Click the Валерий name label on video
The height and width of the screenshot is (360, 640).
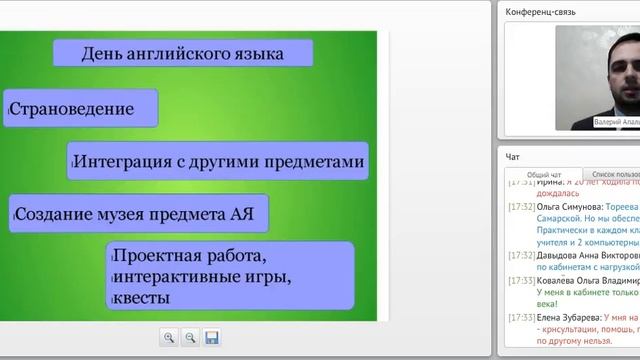pyautogui.click(x=616, y=122)
